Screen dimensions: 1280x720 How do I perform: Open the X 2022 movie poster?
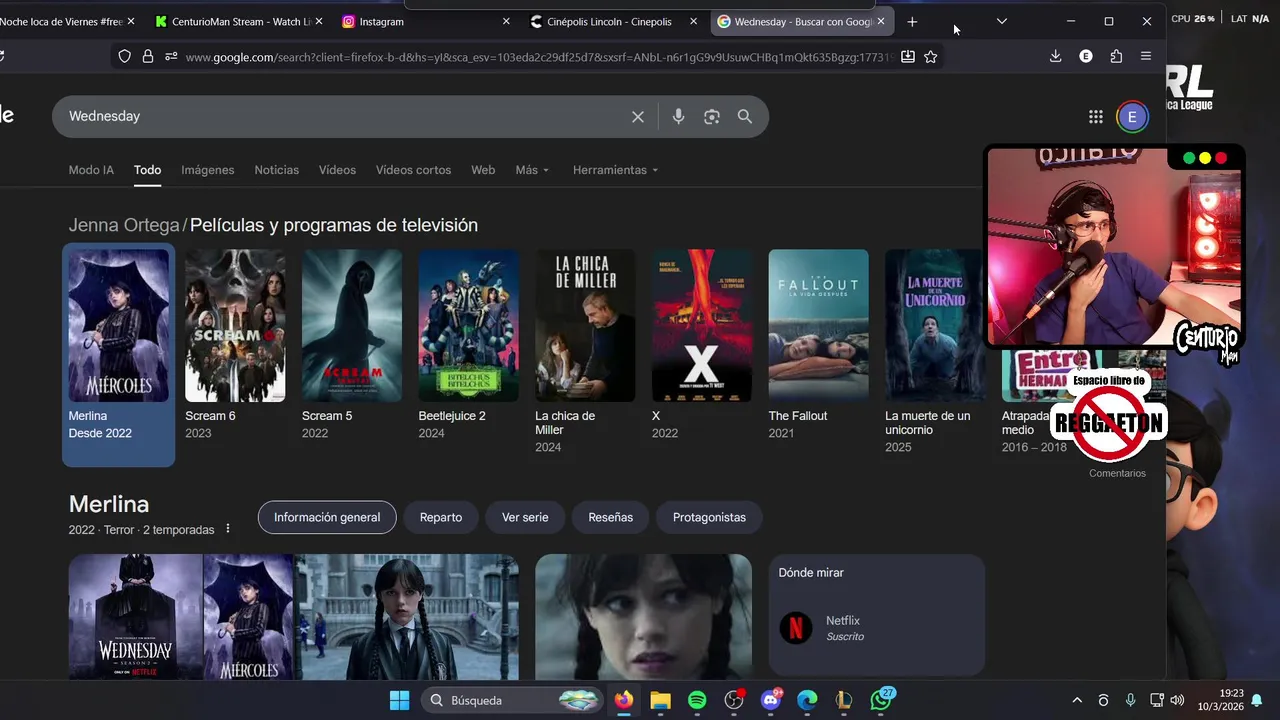(x=702, y=326)
